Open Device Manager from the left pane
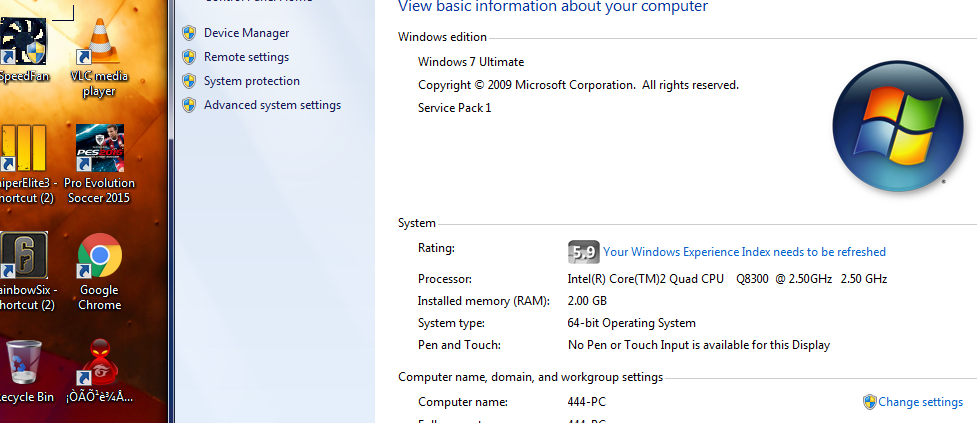The image size is (979, 423). [246, 33]
